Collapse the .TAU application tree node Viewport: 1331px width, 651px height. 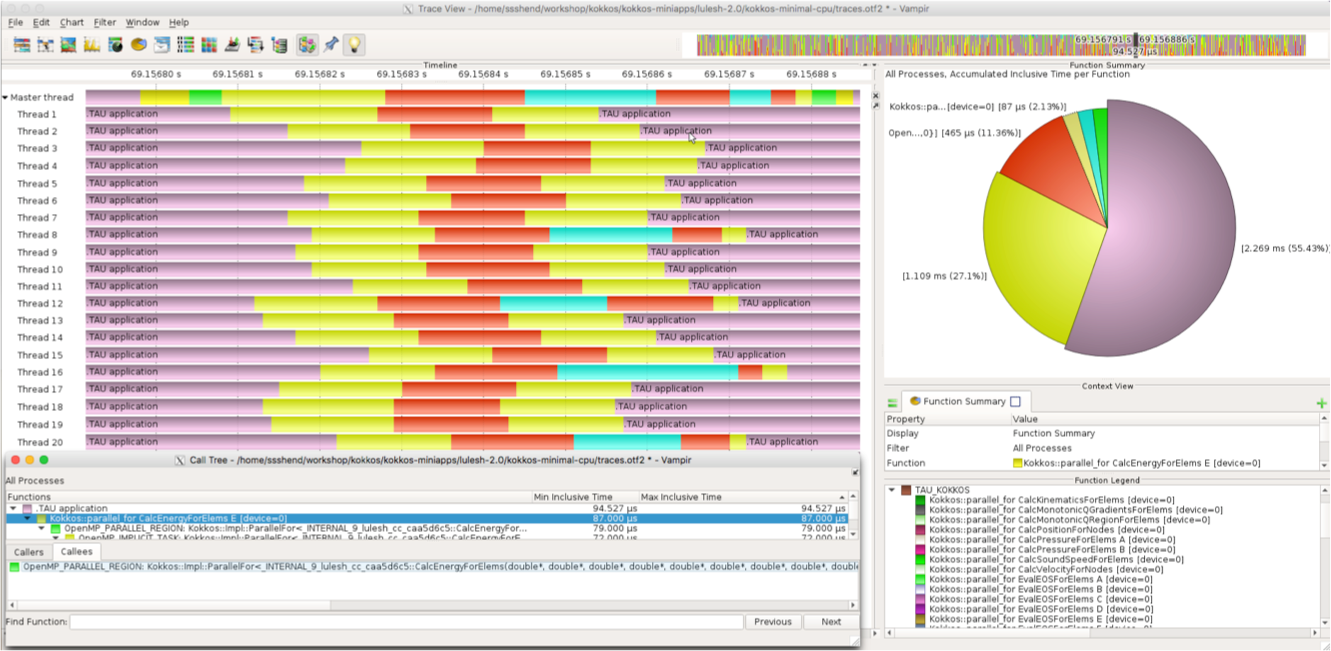(13, 509)
